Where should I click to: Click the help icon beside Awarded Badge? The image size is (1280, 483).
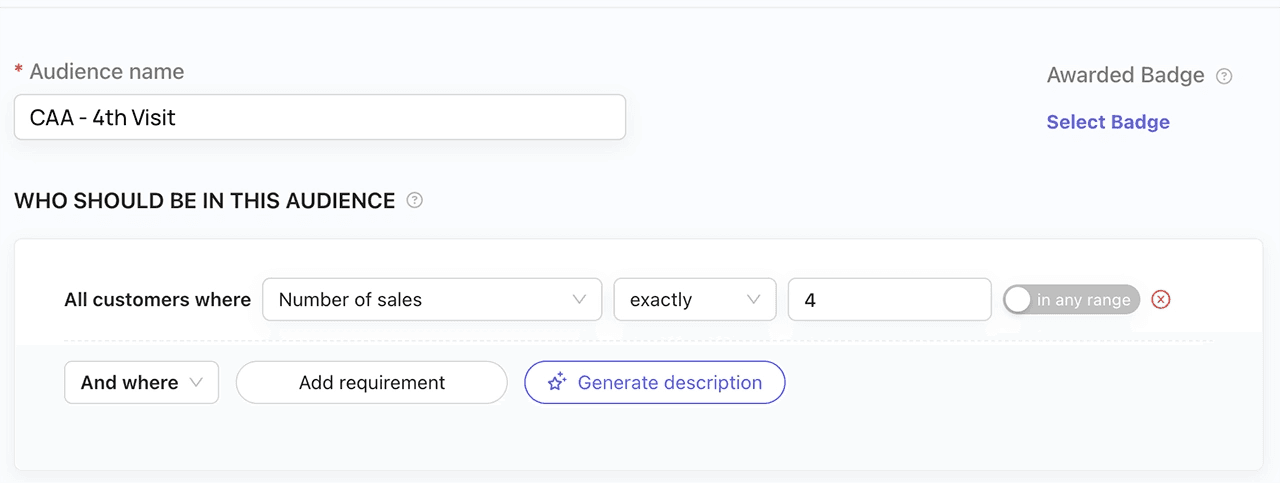[x=1224, y=76]
